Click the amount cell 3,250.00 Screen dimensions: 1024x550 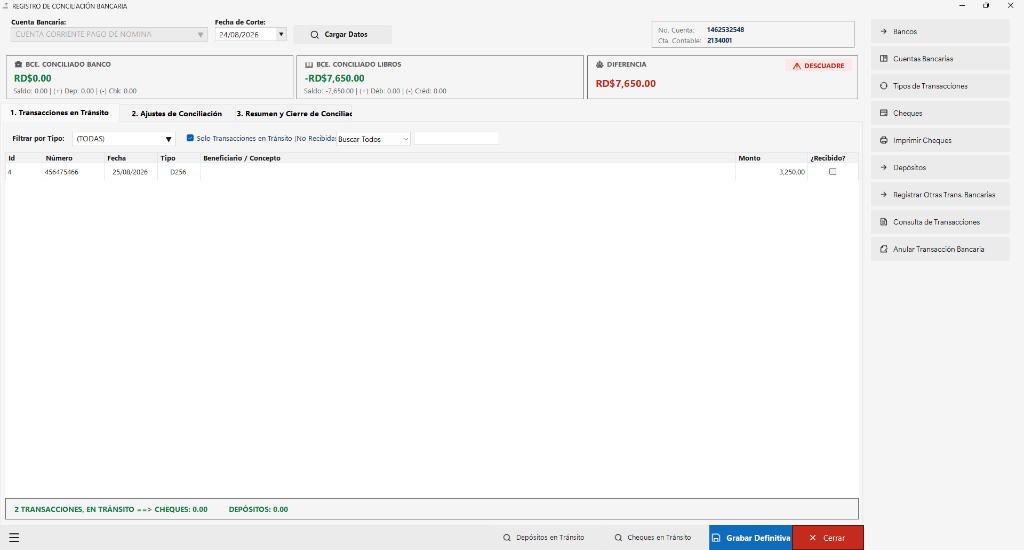click(771, 172)
